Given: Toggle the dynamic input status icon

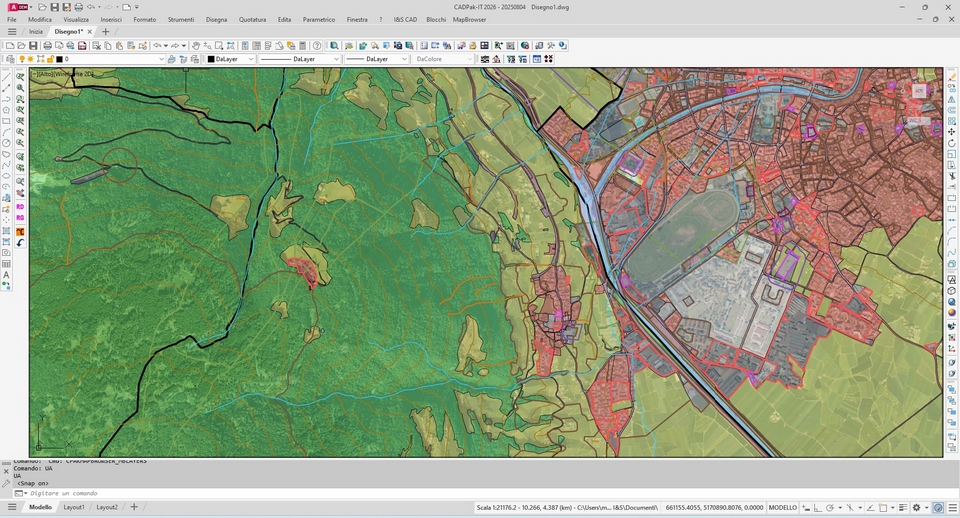Looking at the screenshot, I should [806, 508].
